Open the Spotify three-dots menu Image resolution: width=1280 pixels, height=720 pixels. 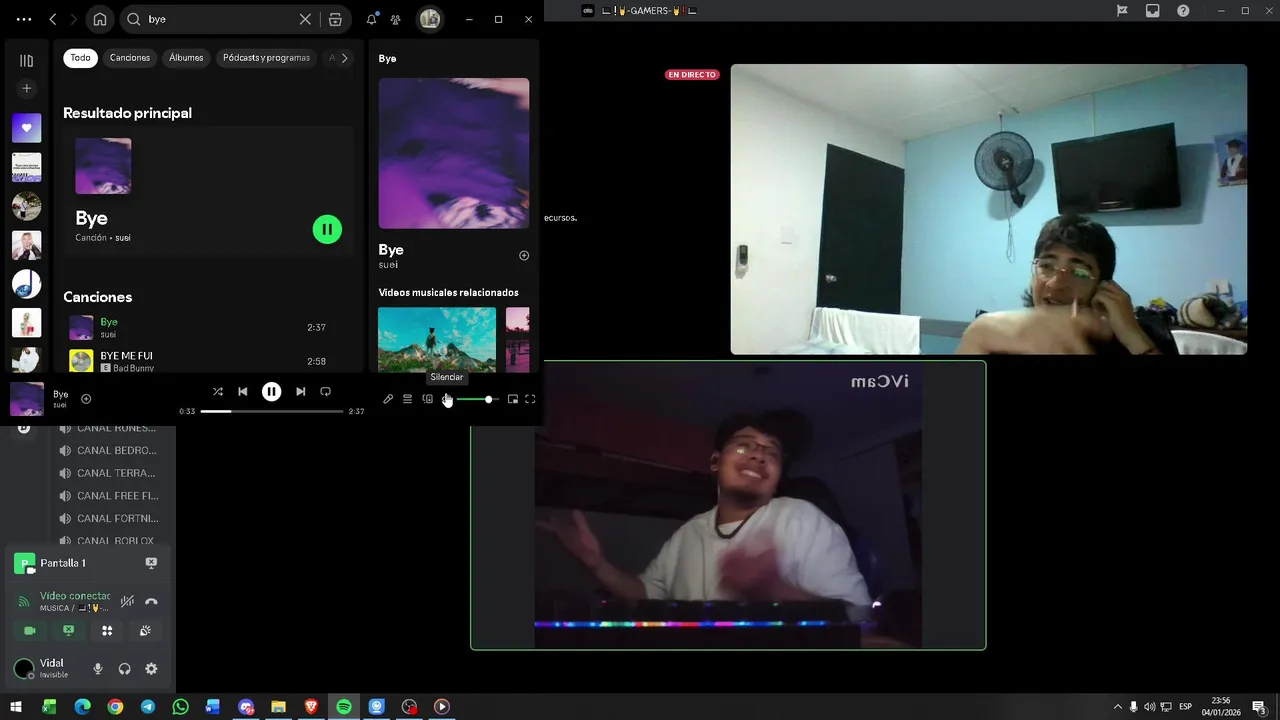pos(24,19)
